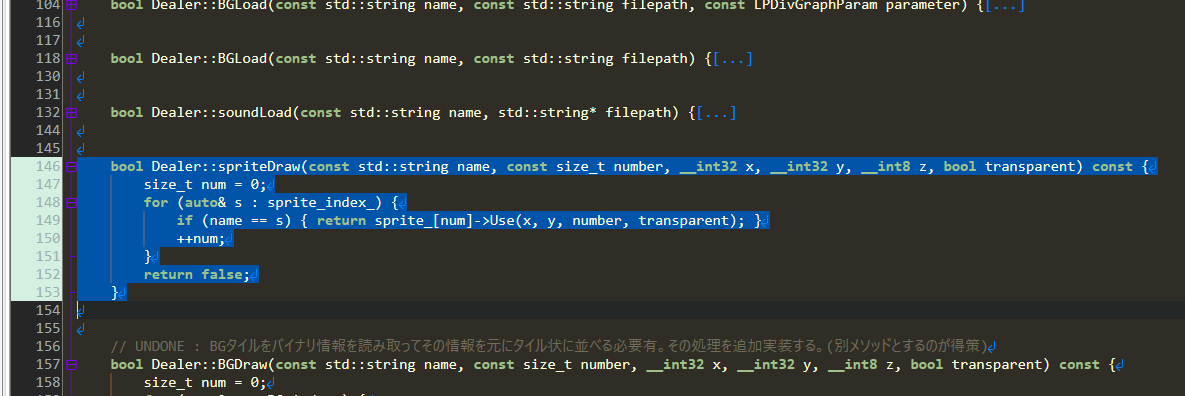This screenshot has height=396, width=1185.
Task: Click 'size_t num = 0;' on line 158
Action: [205, 382]
